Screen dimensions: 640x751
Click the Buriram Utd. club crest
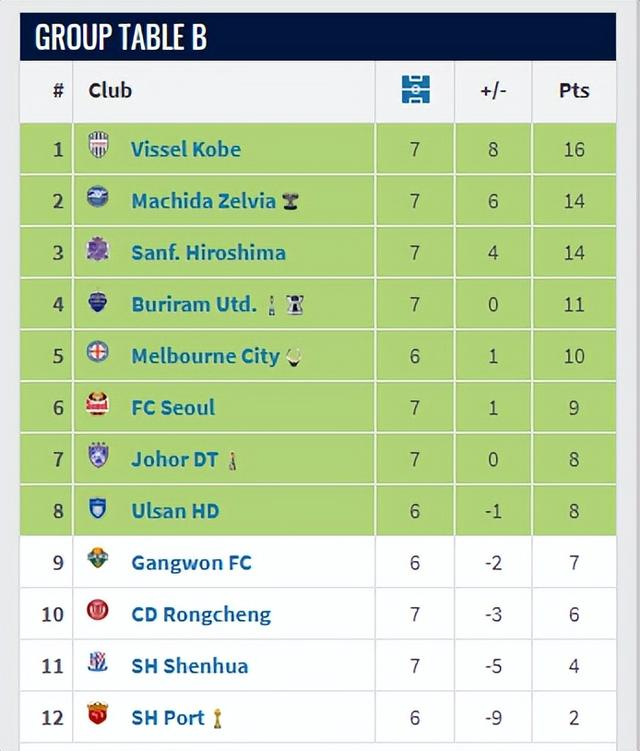(98, 302)
